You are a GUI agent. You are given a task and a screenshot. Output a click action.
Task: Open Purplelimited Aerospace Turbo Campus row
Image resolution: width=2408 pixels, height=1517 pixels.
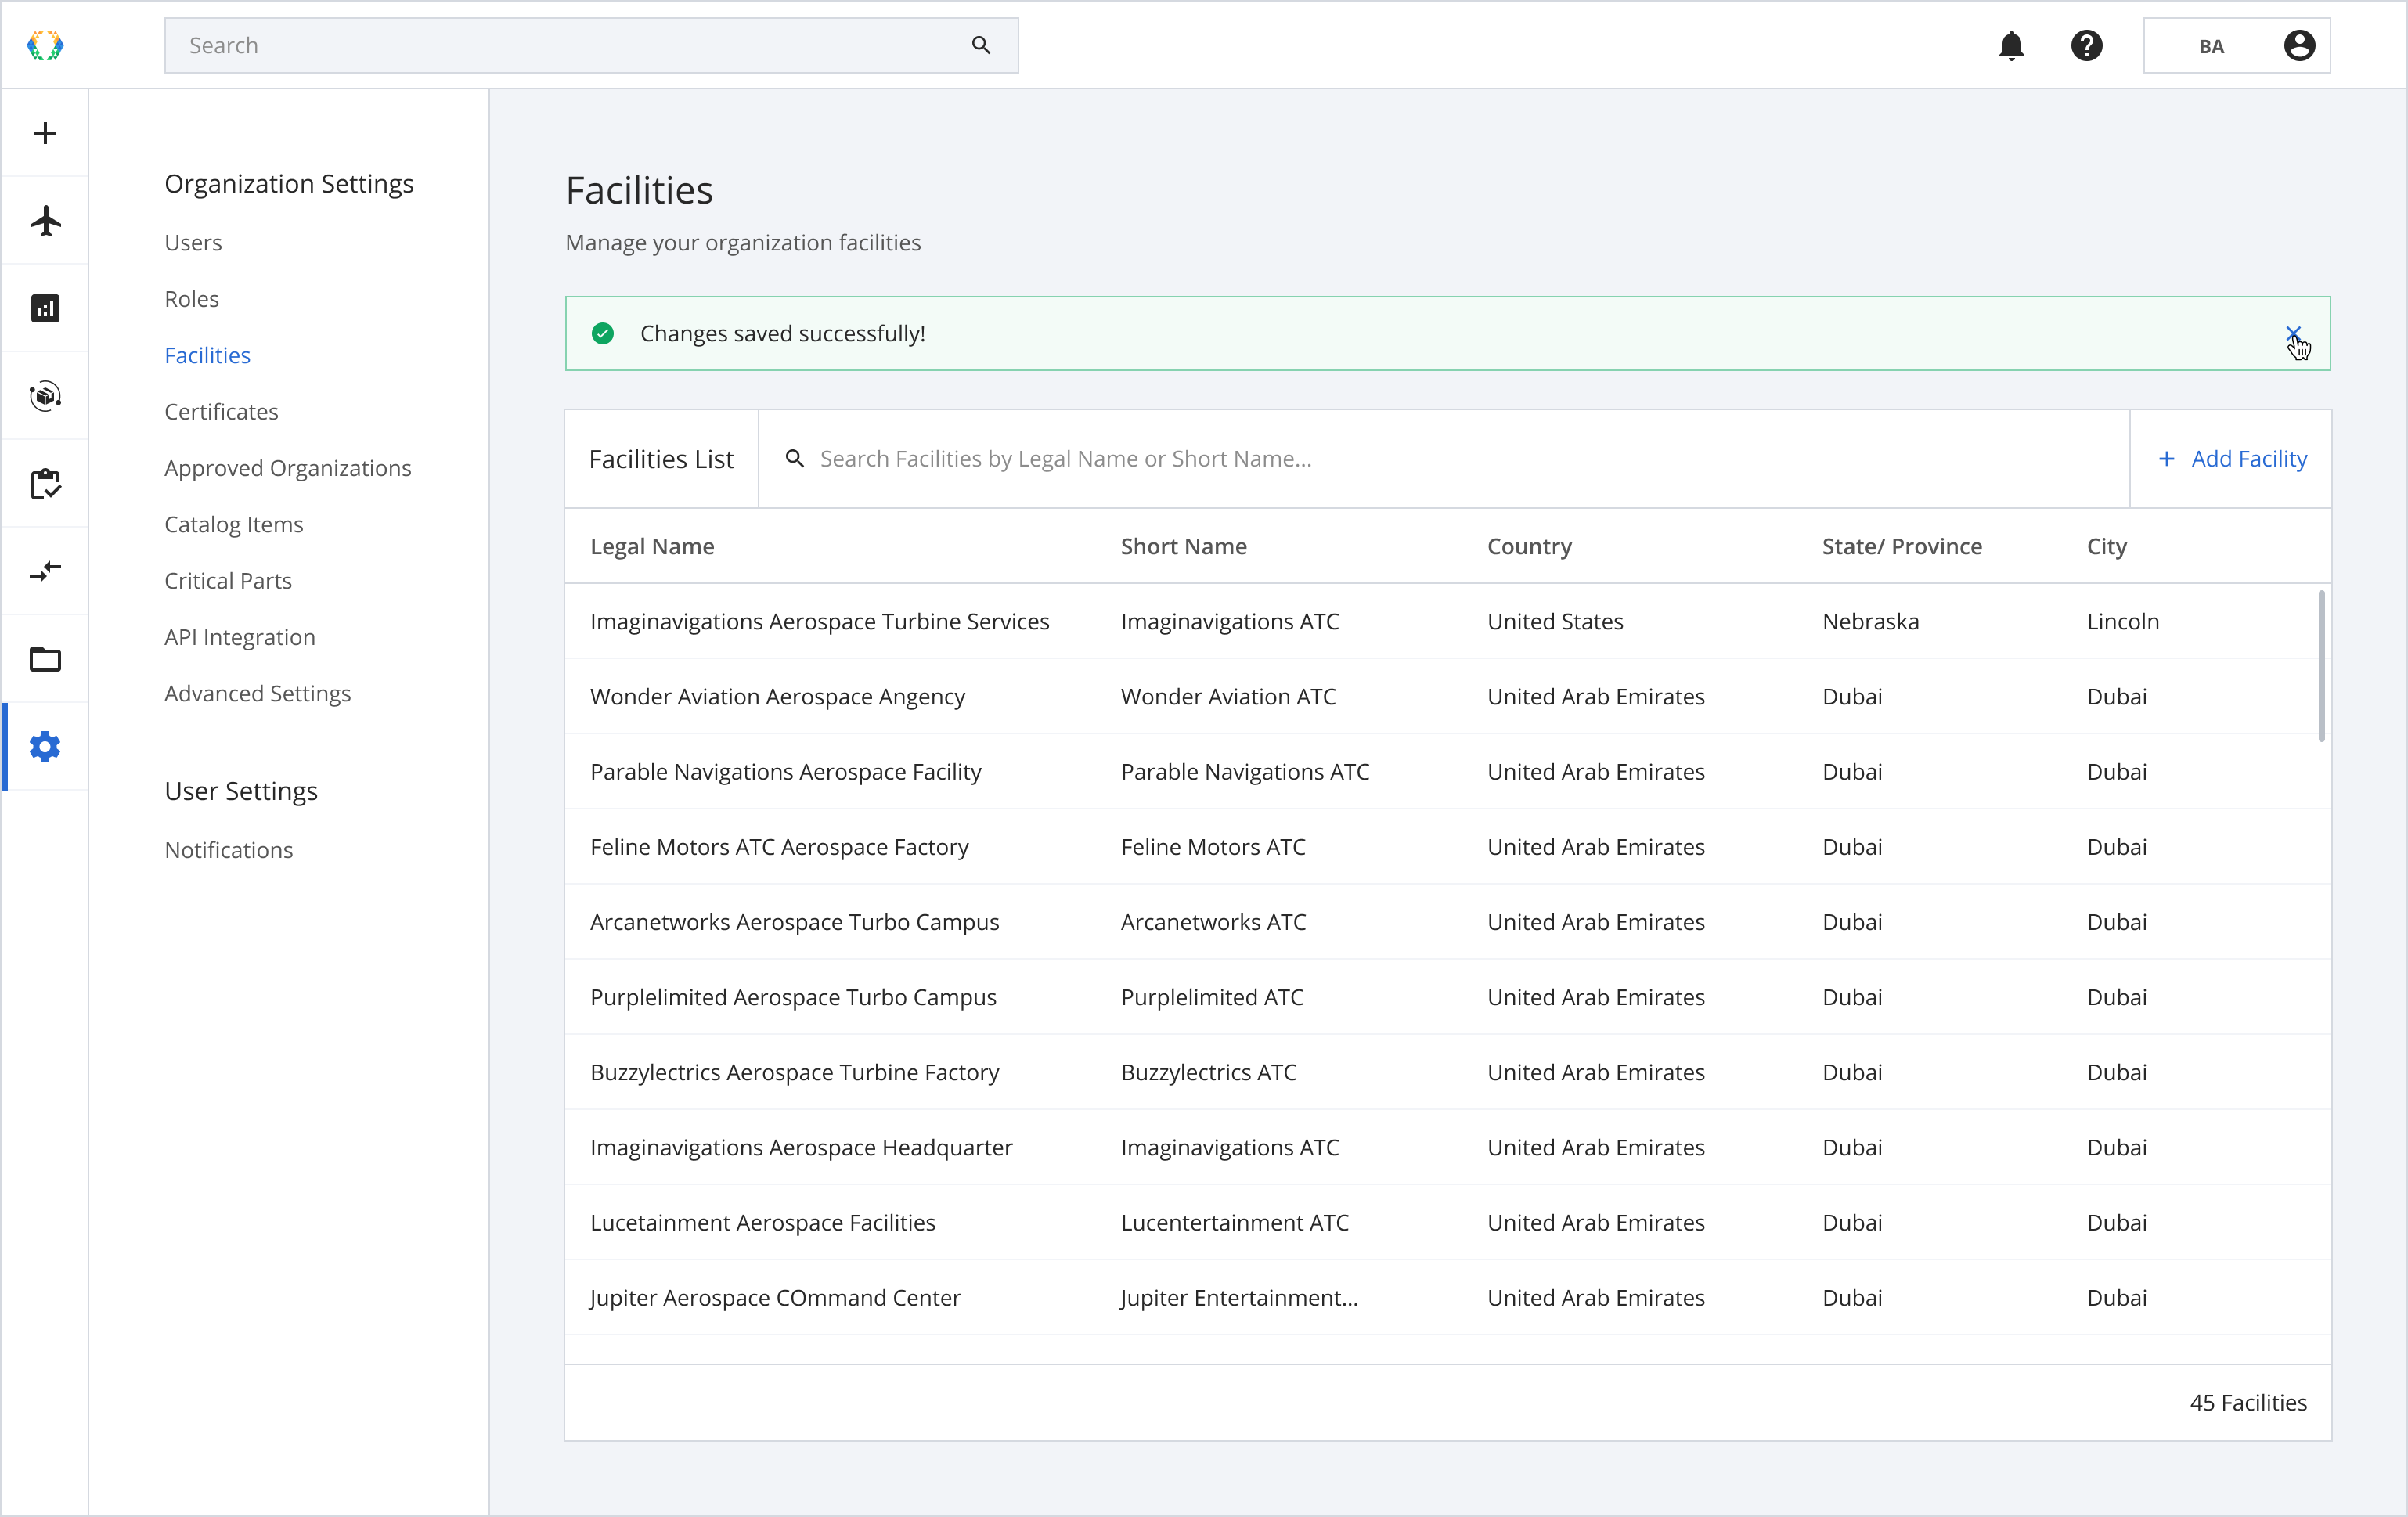pos(1448,997)
